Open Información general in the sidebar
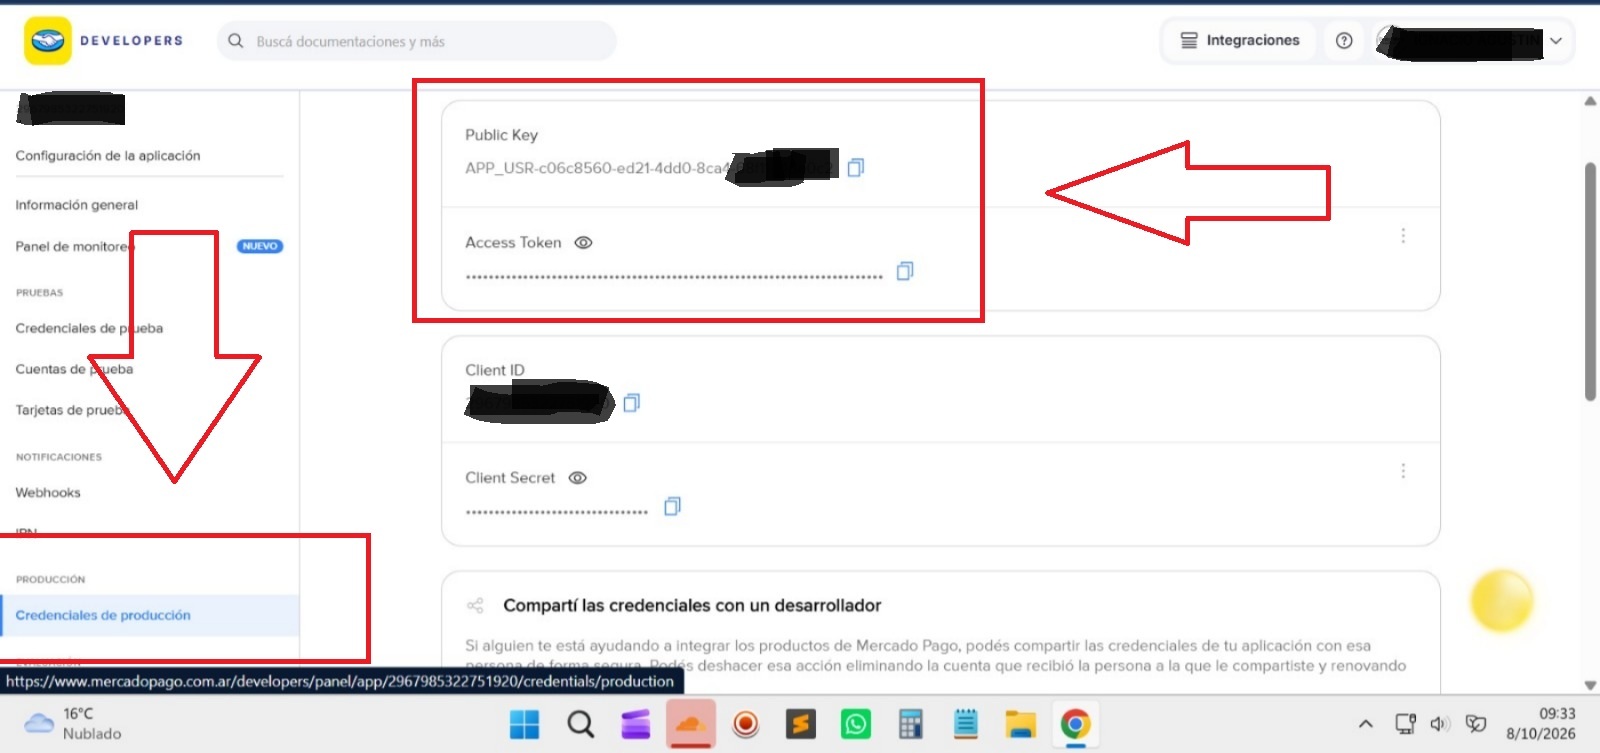1600x753 pixels. click(77, 205)
